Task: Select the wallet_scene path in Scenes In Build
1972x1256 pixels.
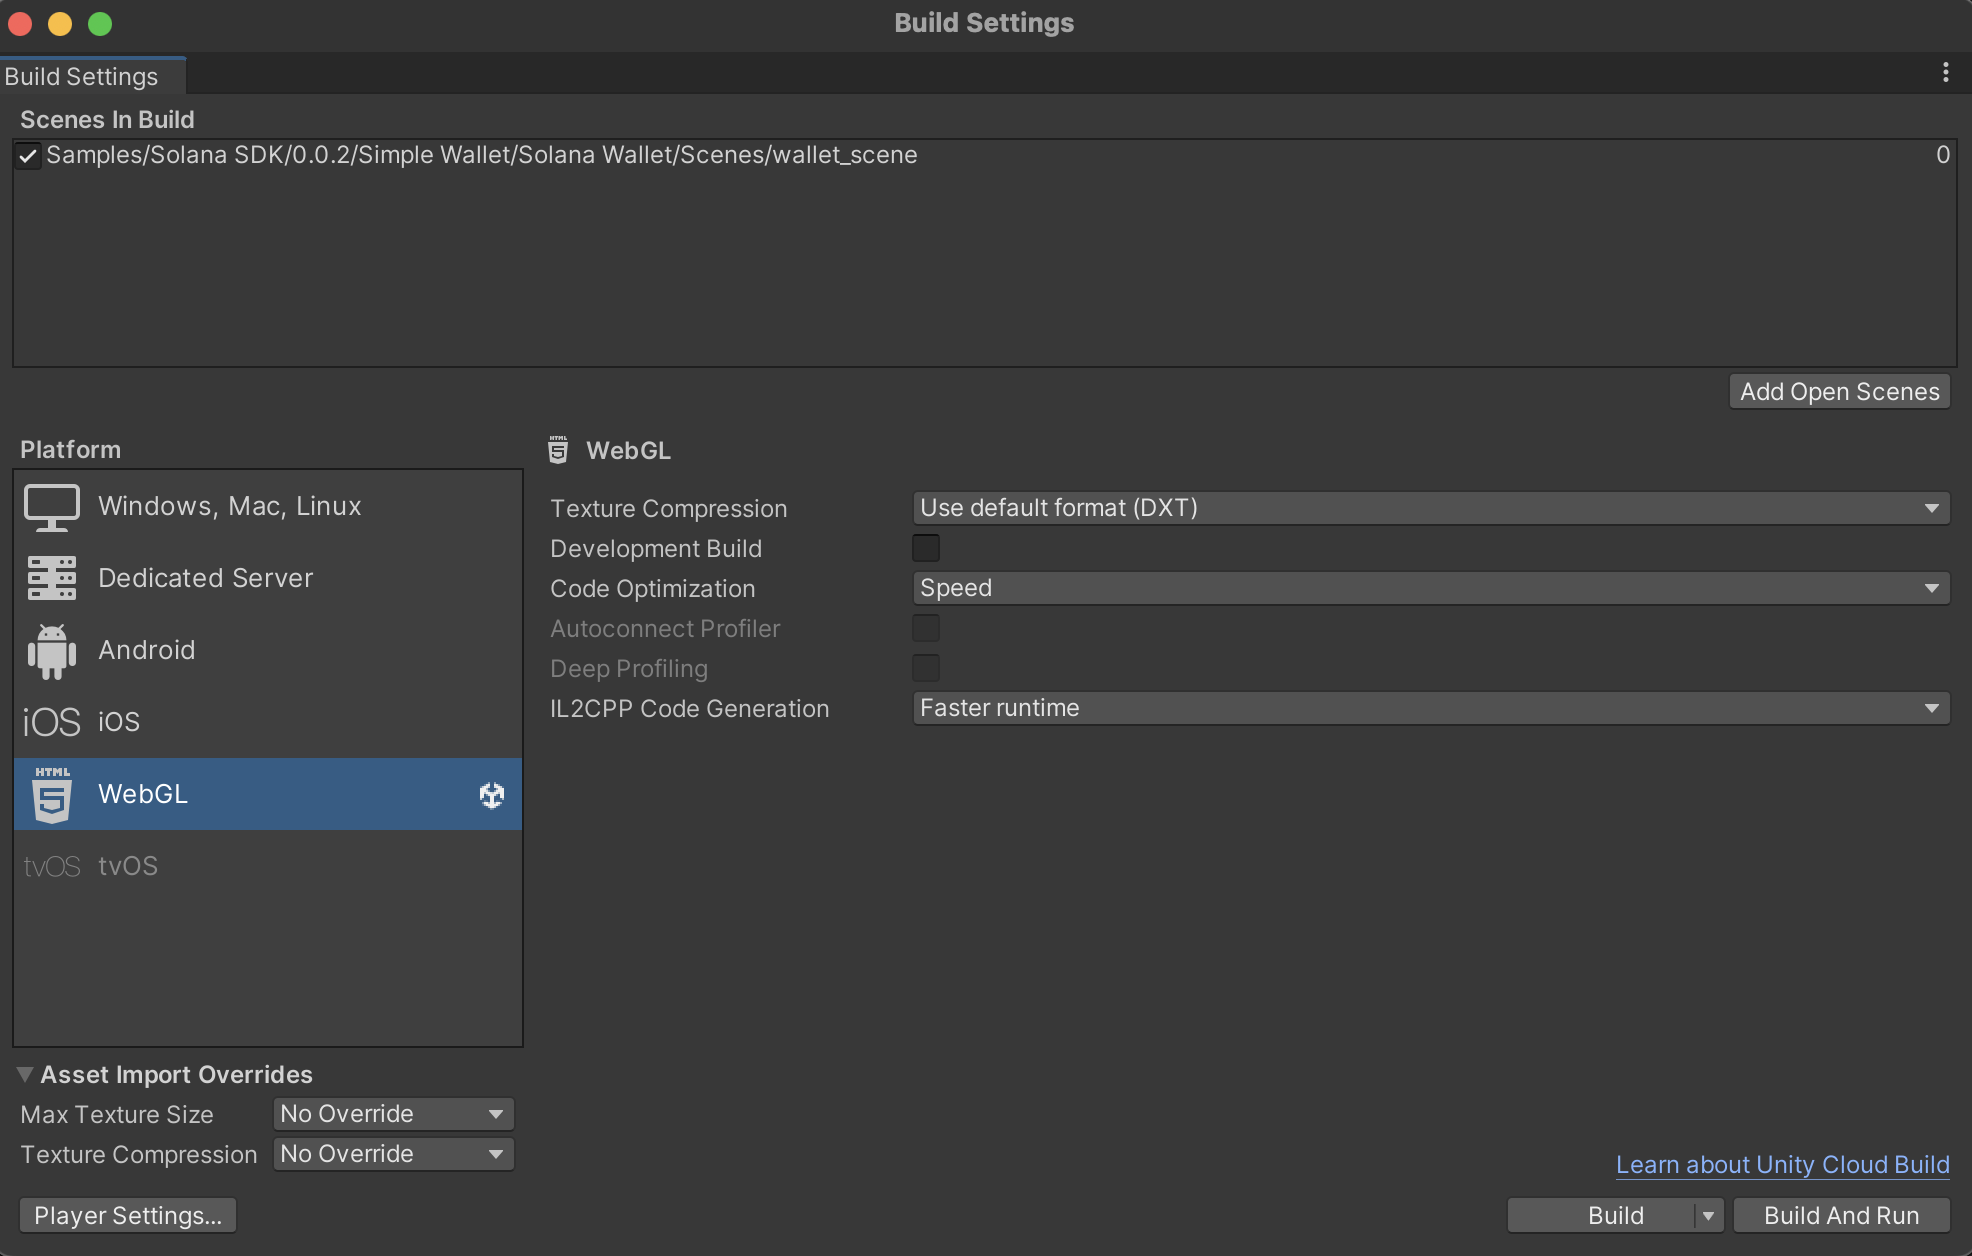Action: tap(482, 155)
